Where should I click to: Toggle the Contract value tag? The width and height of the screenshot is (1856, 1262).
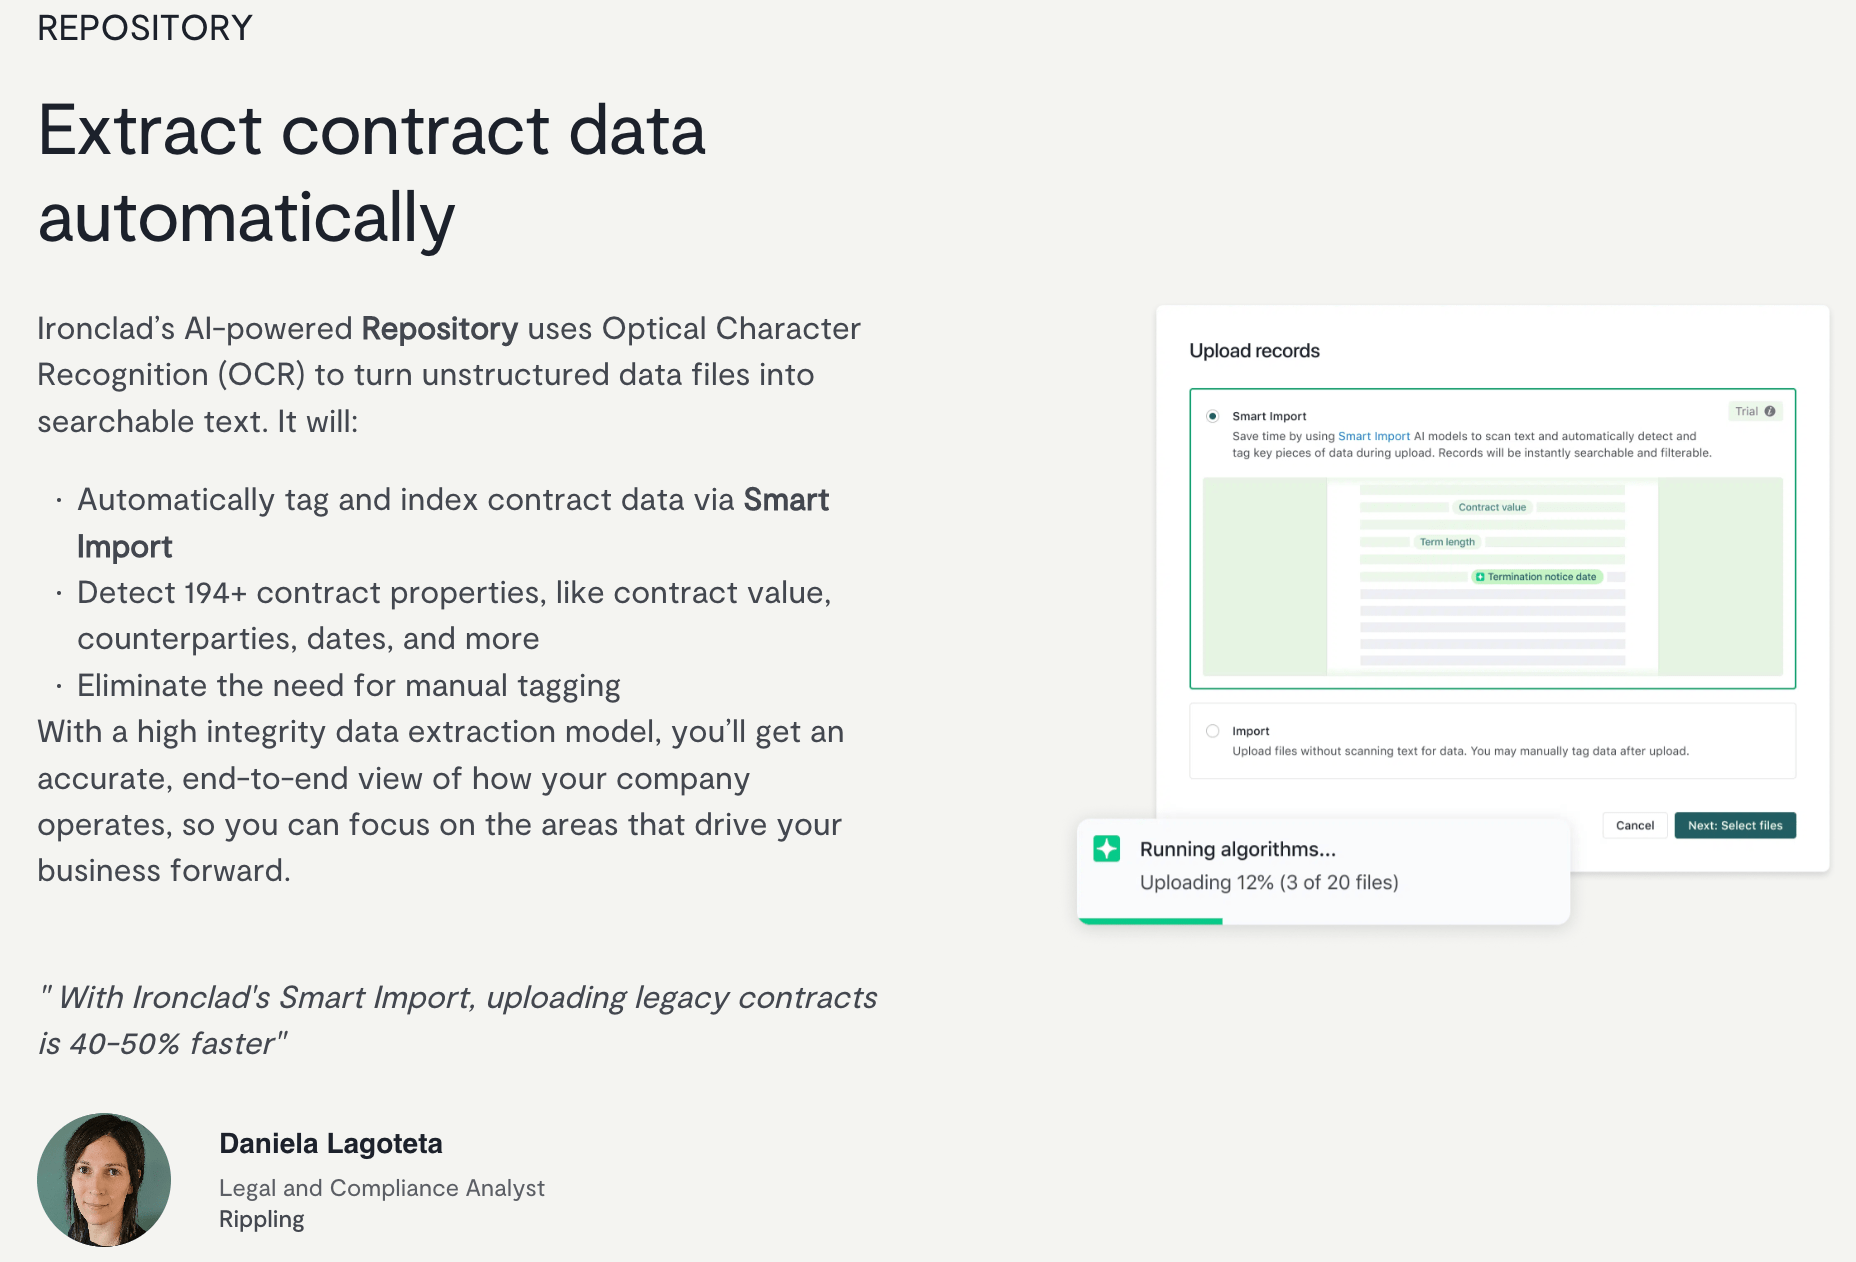click(x=1492, y=507)
